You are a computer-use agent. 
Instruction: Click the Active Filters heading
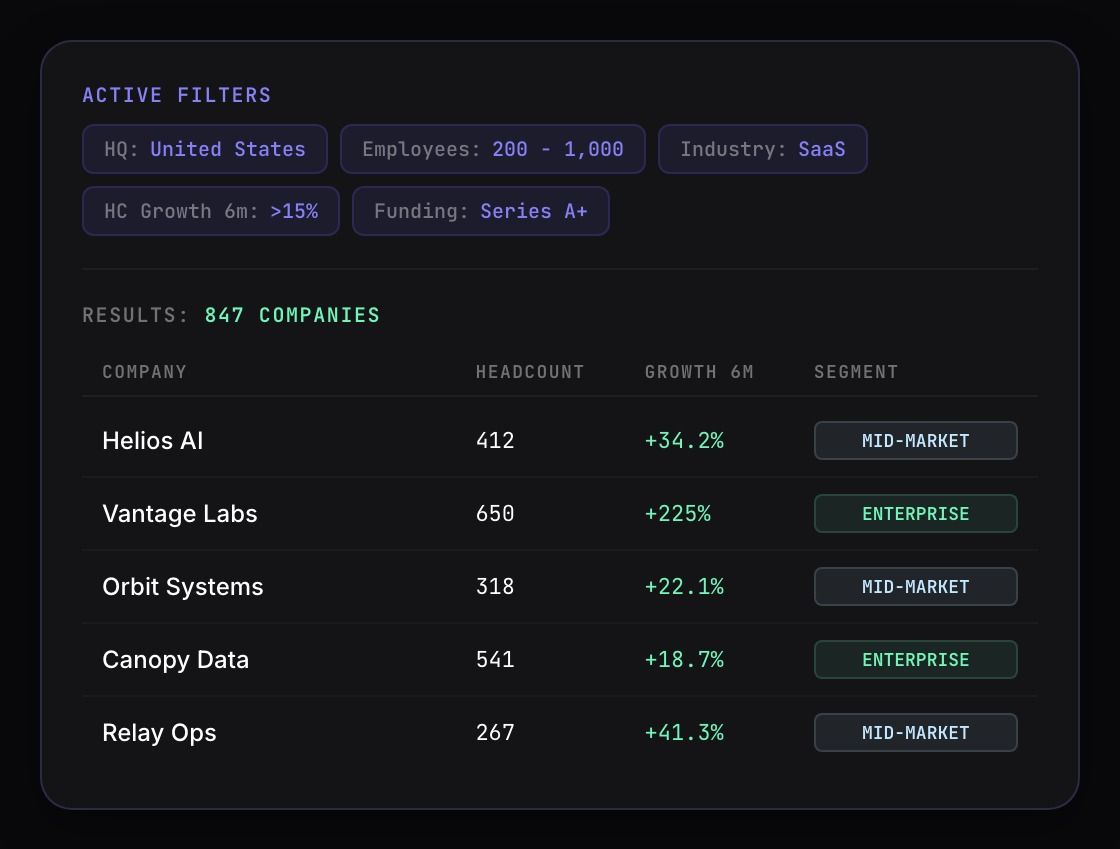coord(177,96)
